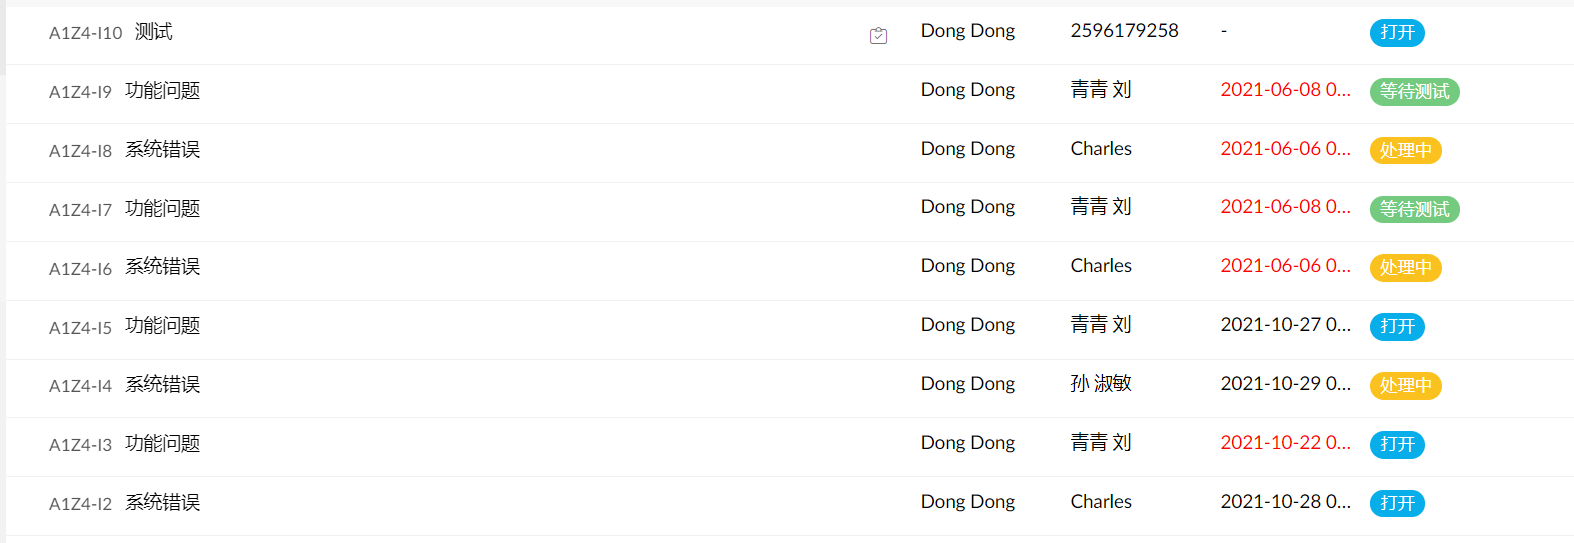Click the 打开 status badge on A1Z4-I2
This screenshot has height=543, width=1574.
coord(1396,504)
